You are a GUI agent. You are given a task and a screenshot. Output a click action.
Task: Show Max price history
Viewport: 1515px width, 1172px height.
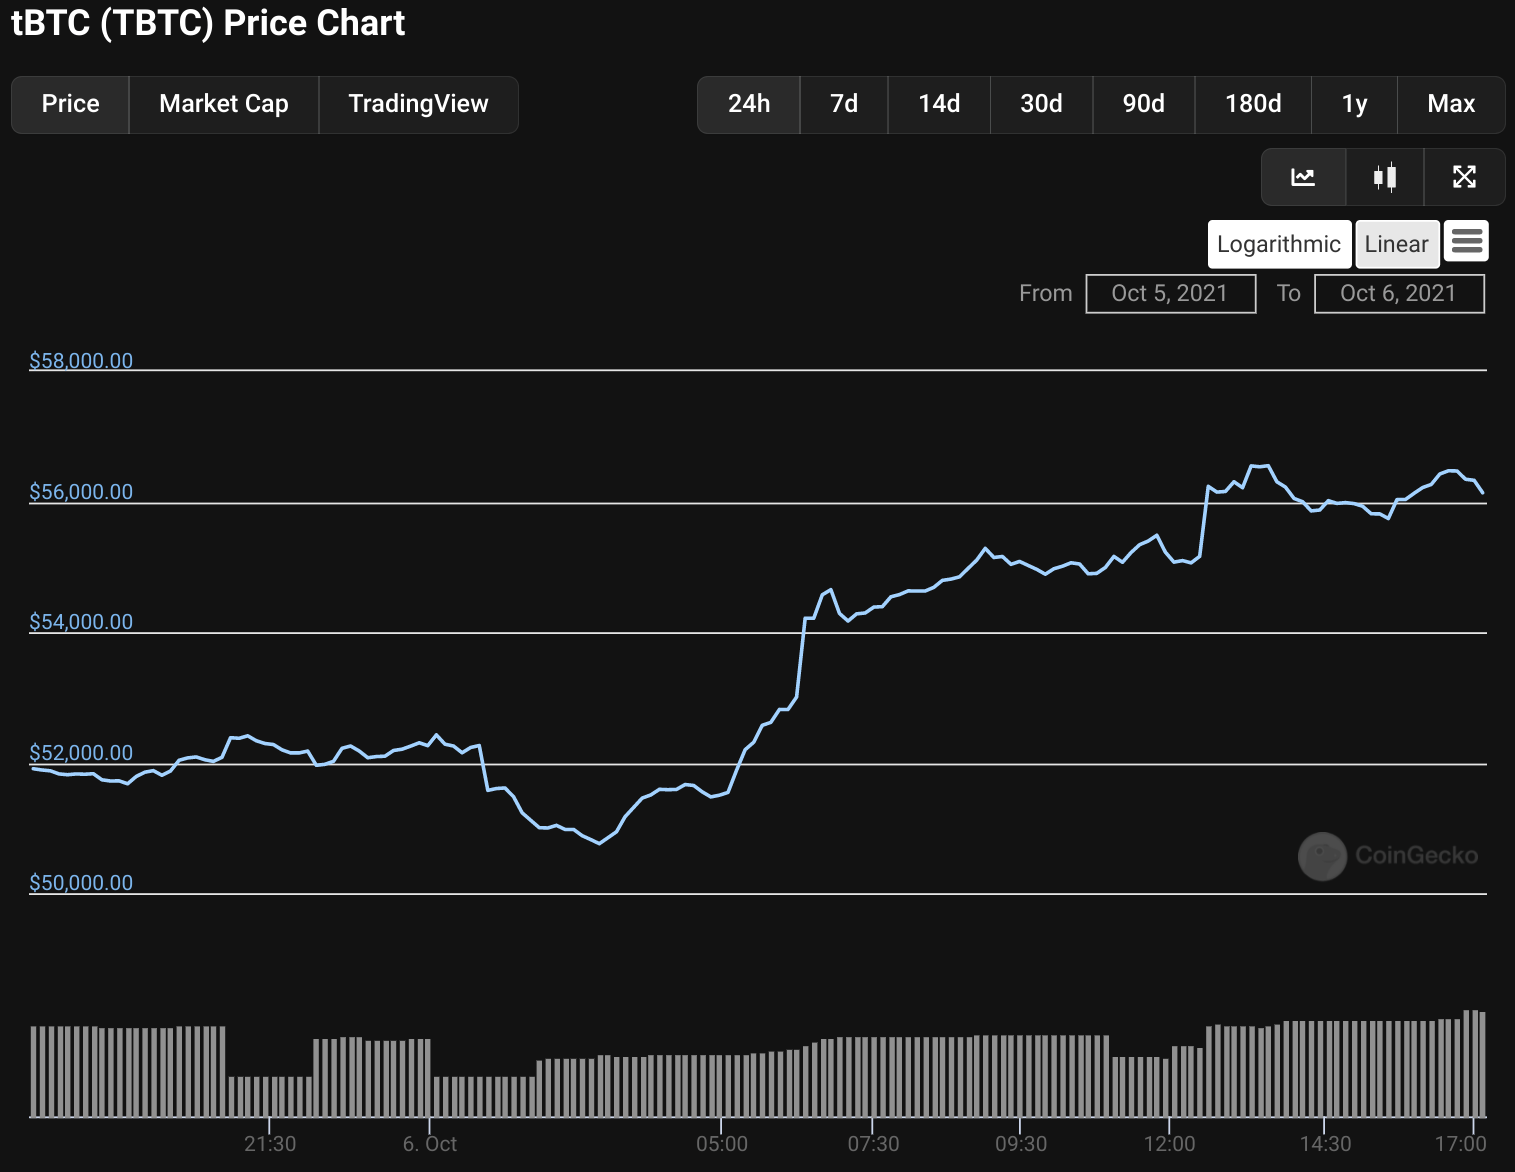1451,104
